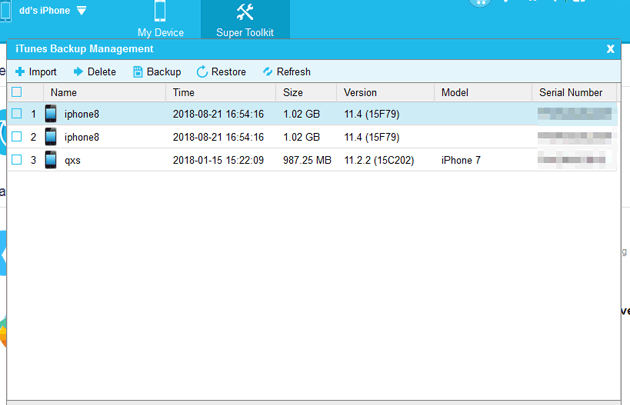Tick the checkbox for row 2 iphone8
630x405 pixels.
click(16, 137)
